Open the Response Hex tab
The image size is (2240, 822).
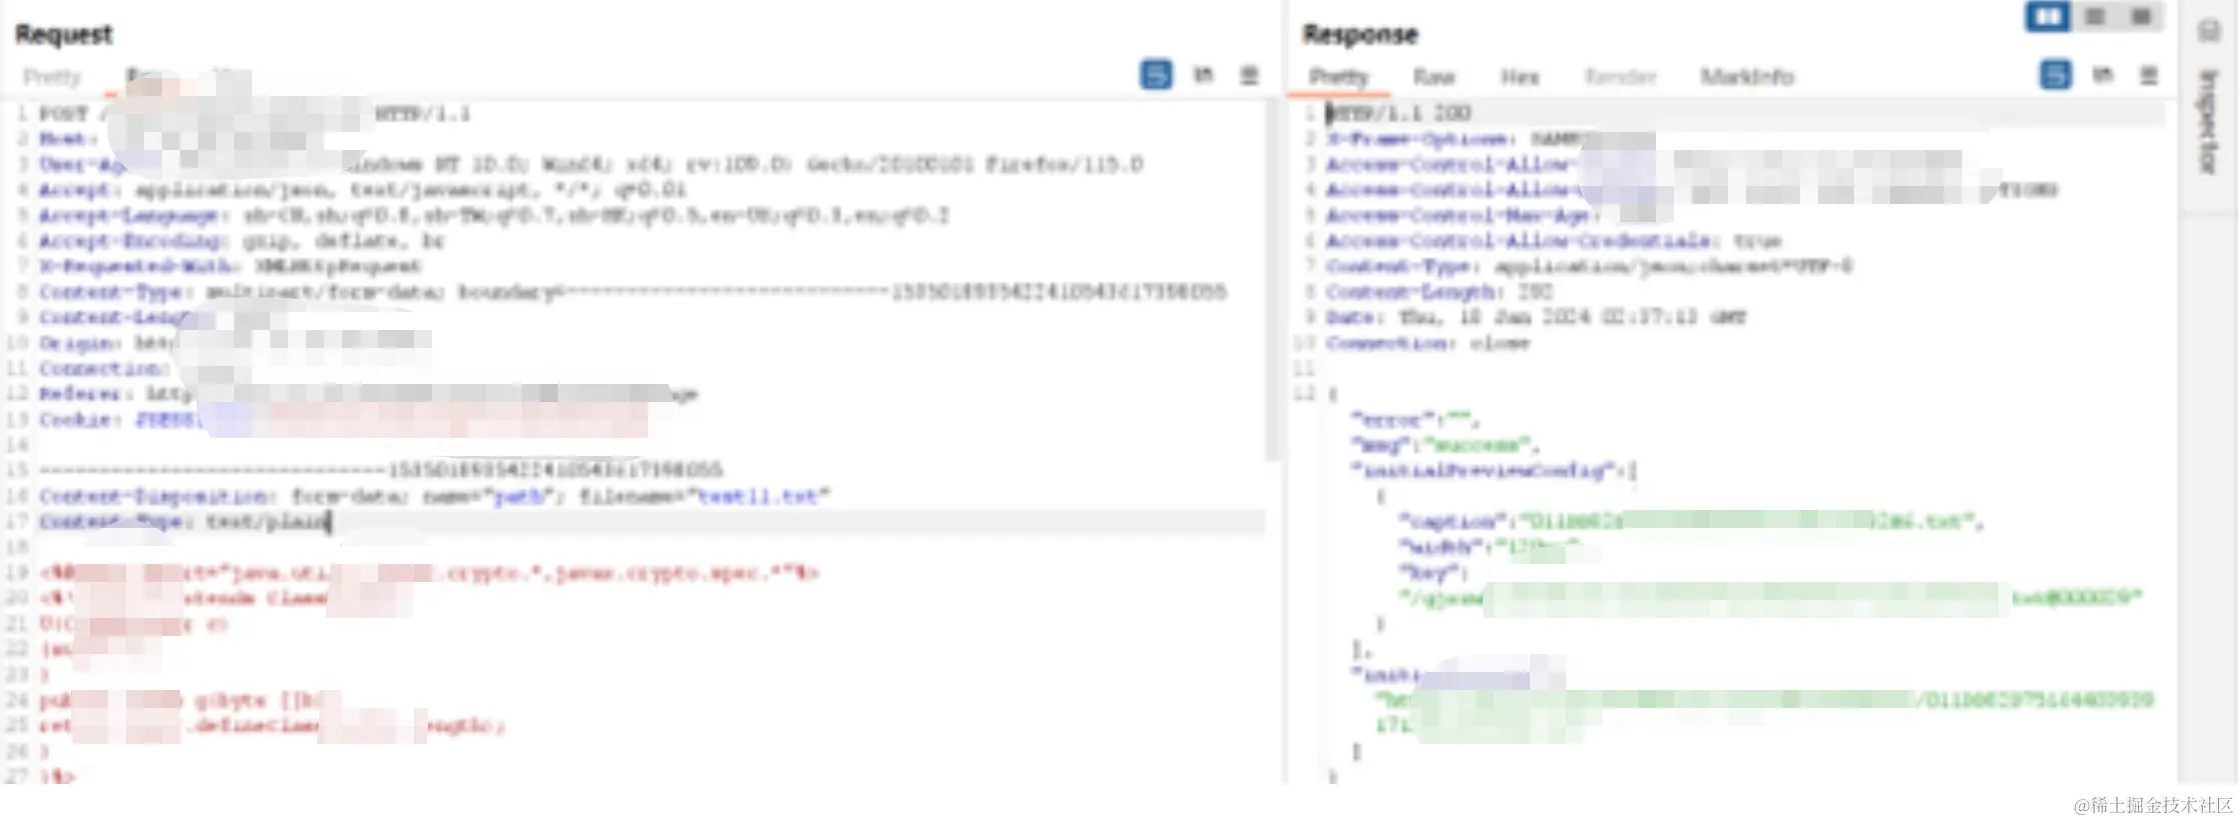[1519, 77]
